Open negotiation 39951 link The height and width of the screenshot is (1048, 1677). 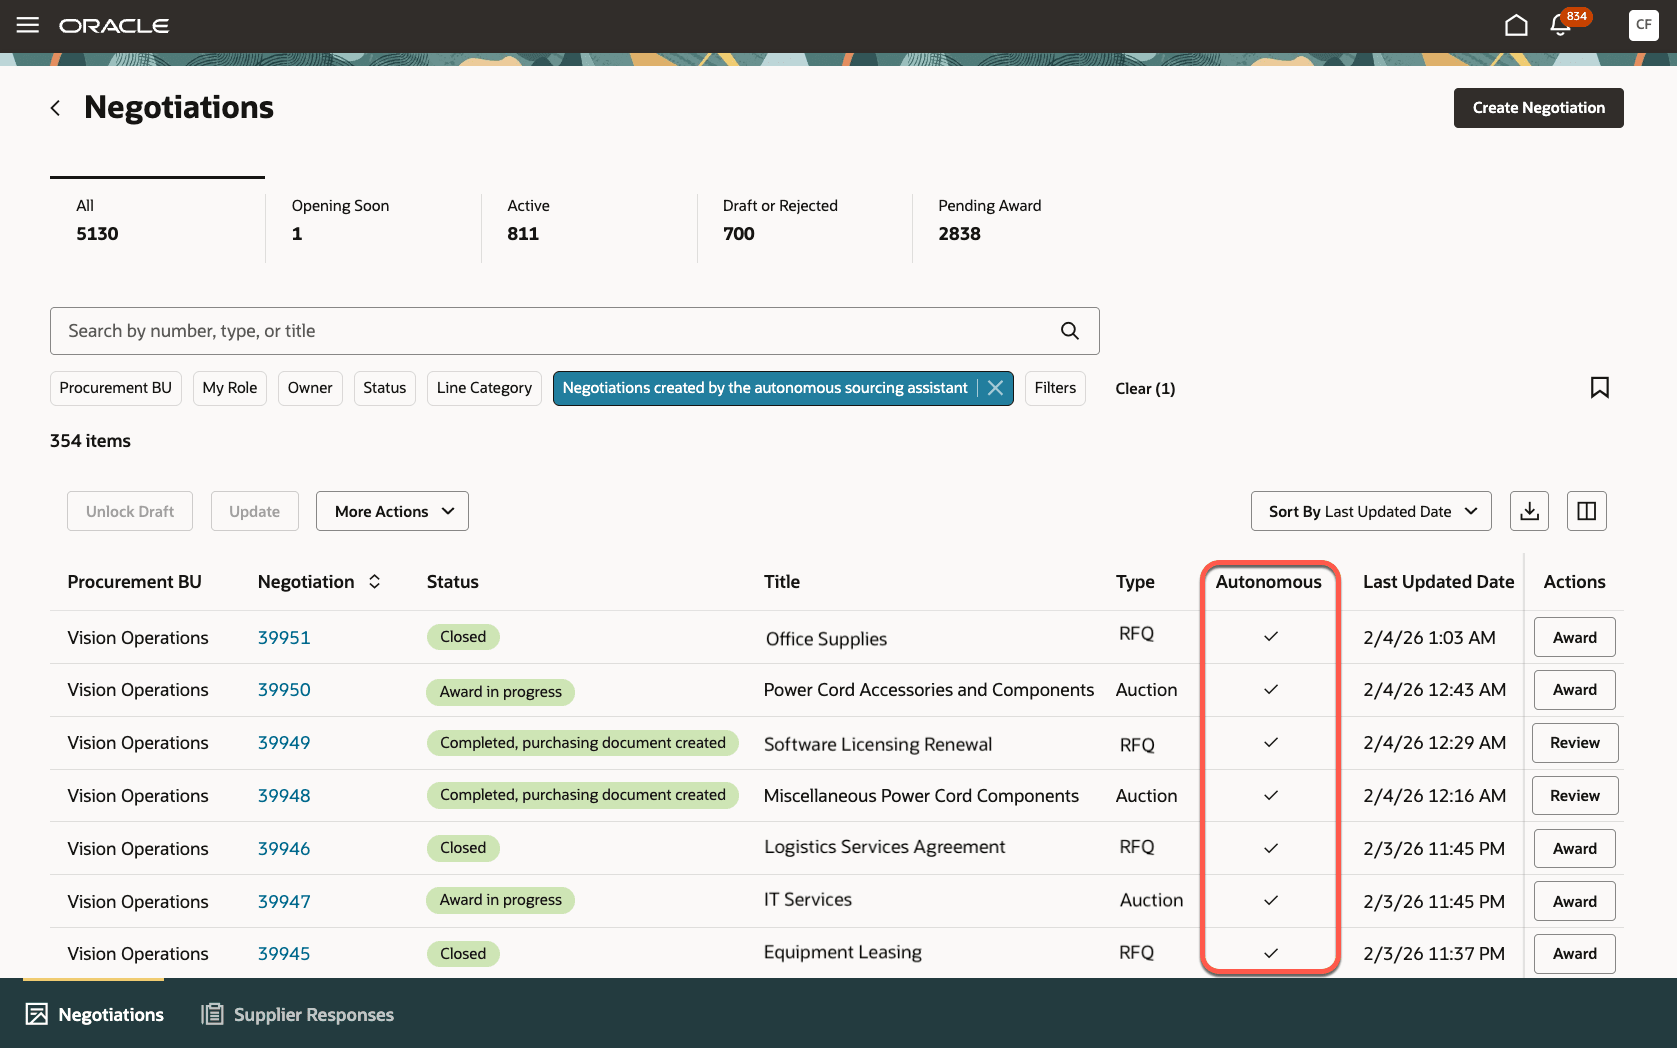tap(284, 637)
